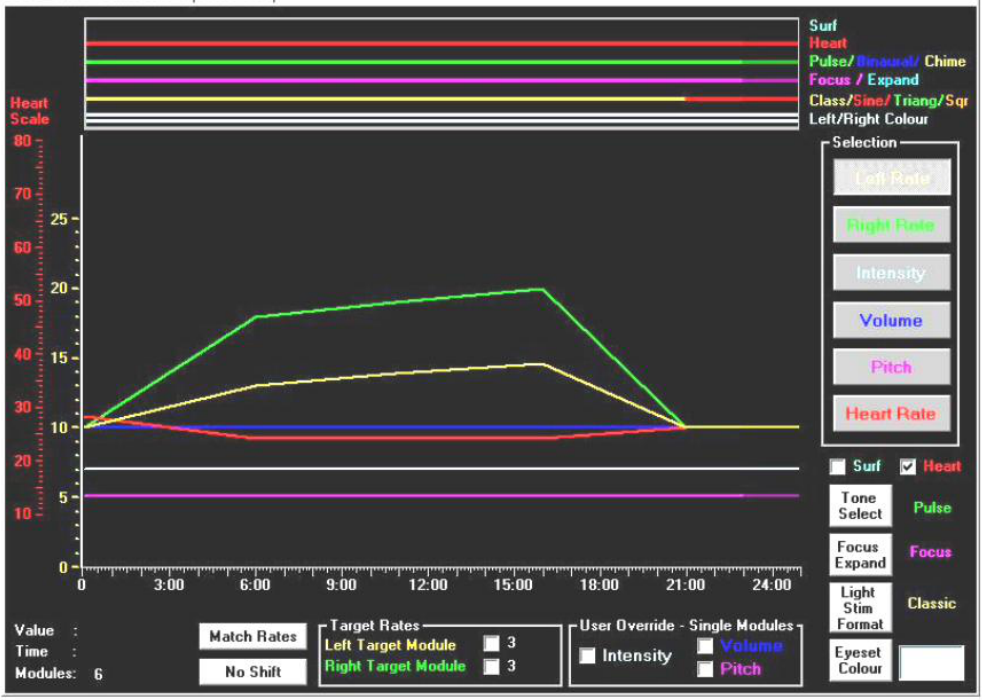The width and height of the screenshot is (982, 700).
Task: Click the 6:00 time axis label
Action: pyautogui.click(x=255, y=585)
